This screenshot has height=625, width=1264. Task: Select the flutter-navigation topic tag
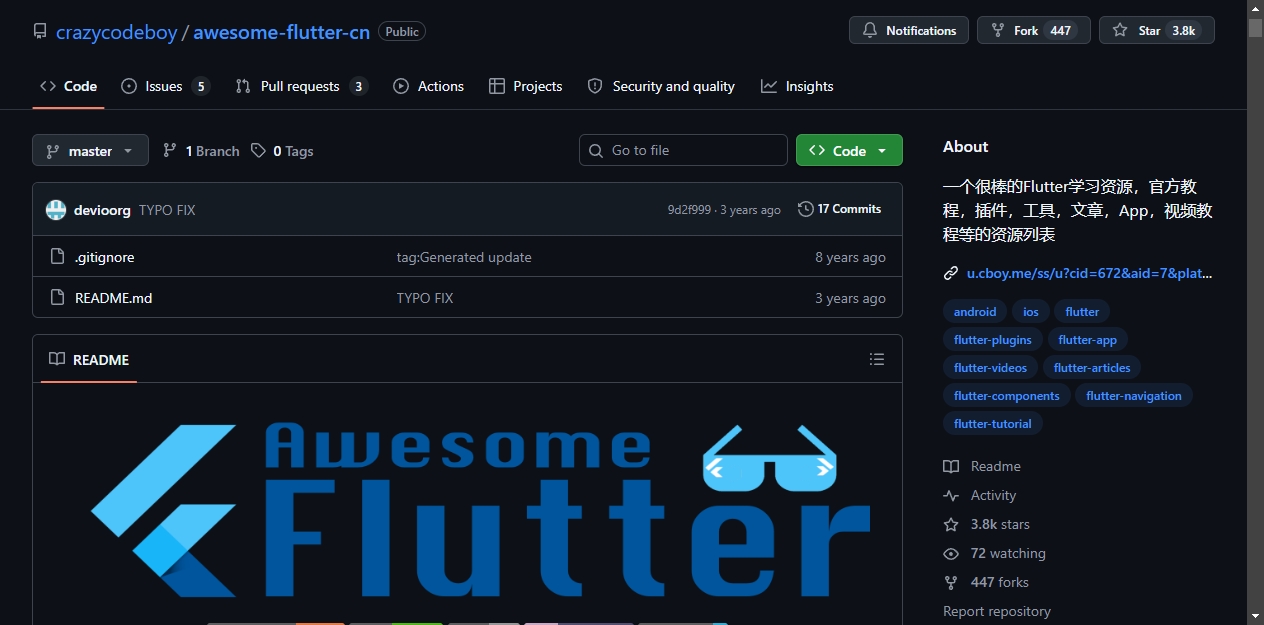coord(1134,396)
